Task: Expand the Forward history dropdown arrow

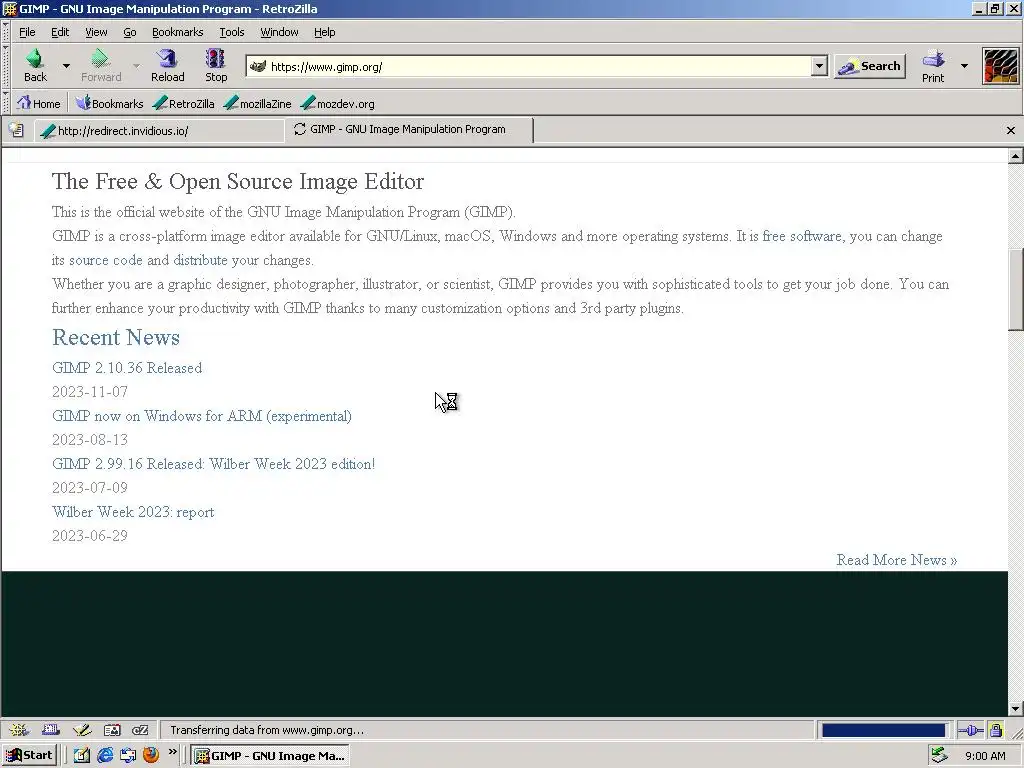Action: pos(136,66)
